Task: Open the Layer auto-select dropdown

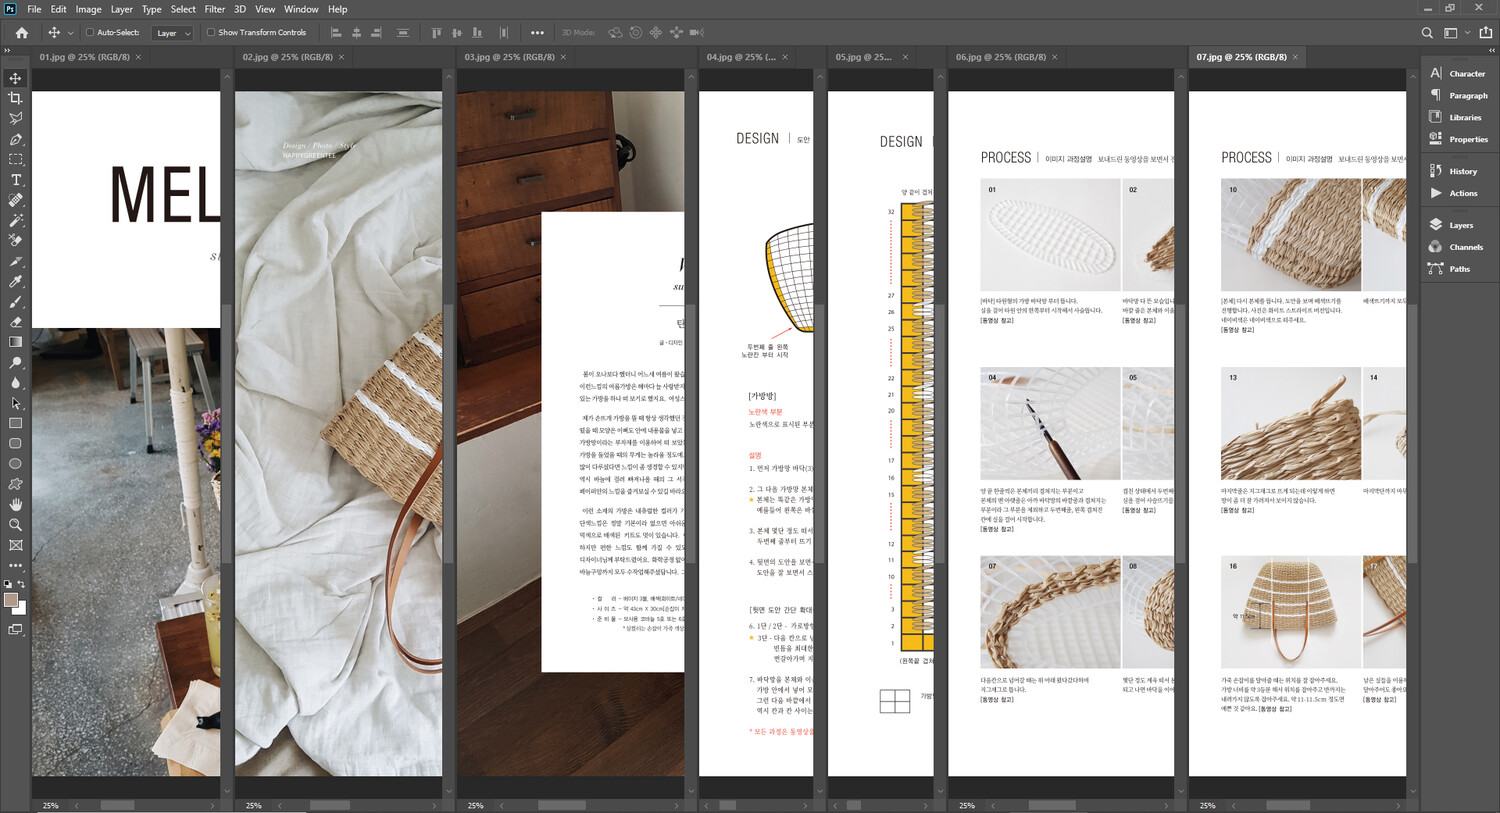Action: (x=173, y=33)
